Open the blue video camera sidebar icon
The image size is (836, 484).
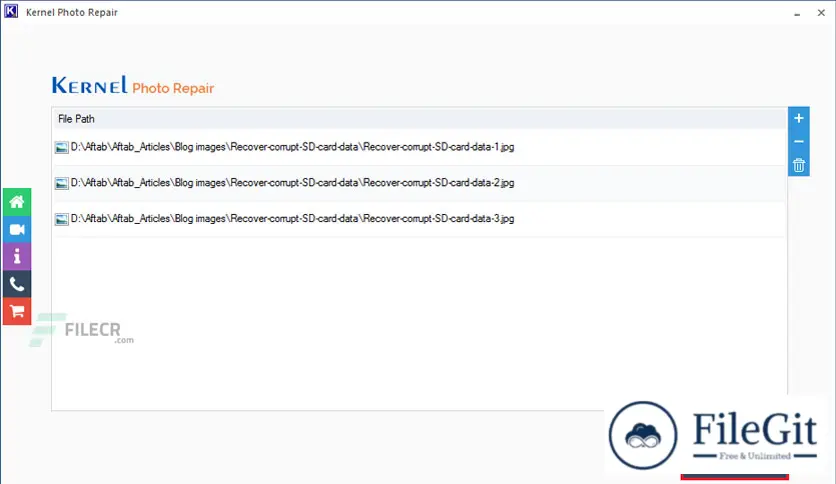(17, 230)
